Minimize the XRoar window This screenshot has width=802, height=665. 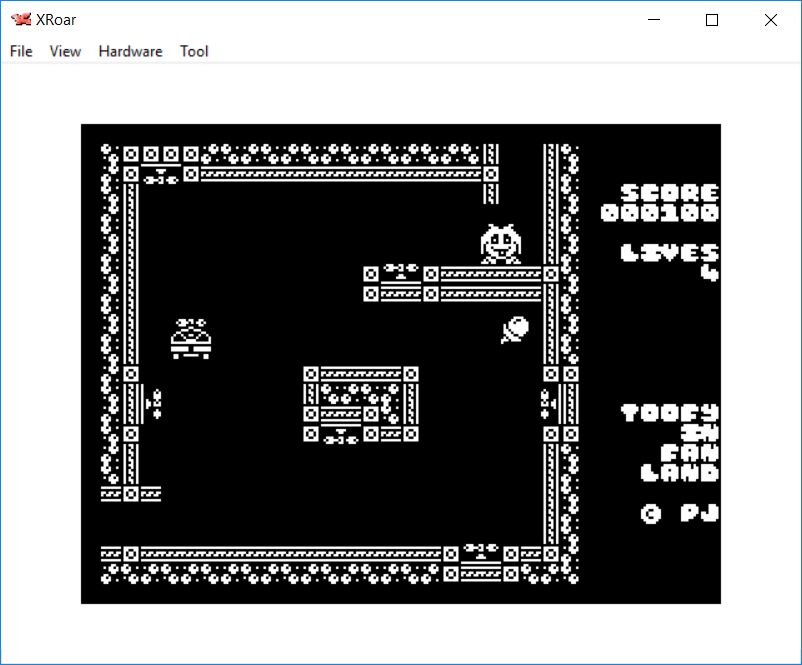point(654,20)
